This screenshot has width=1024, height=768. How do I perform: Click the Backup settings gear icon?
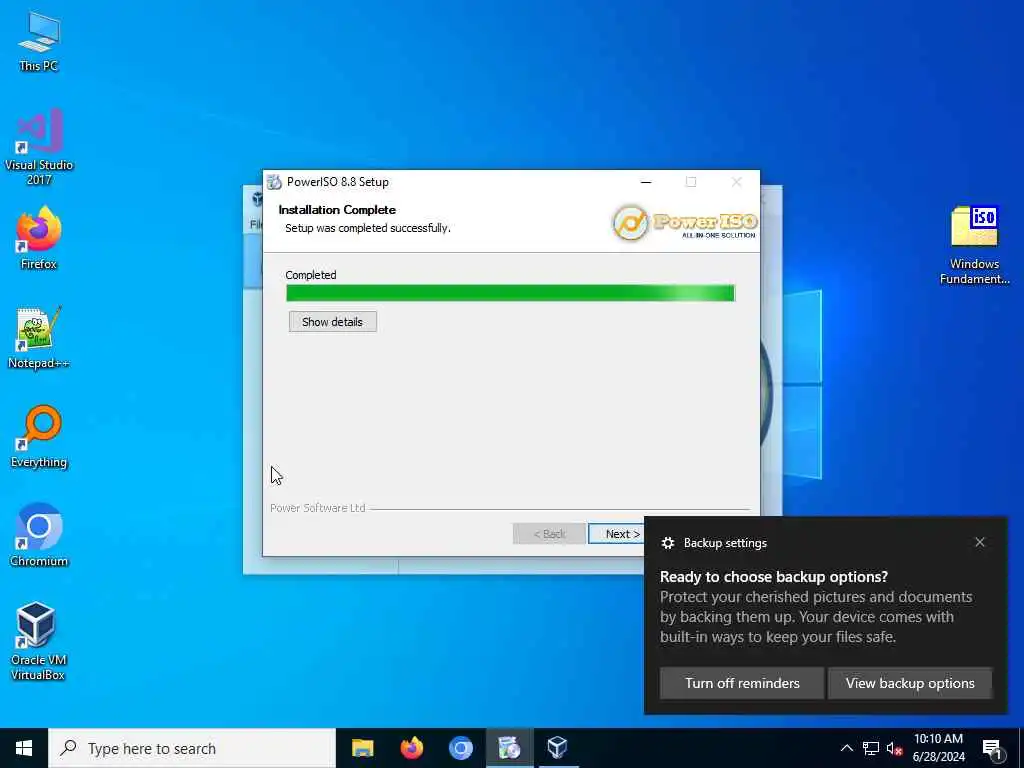[667, 543]
